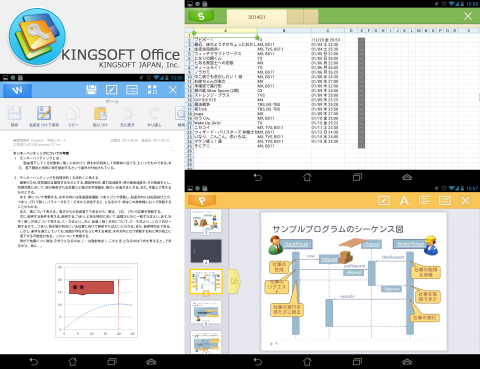Click the cell containing 'Wake Up, Girls!'
This screenshot has height=369, width=480.
coord(225,123)
